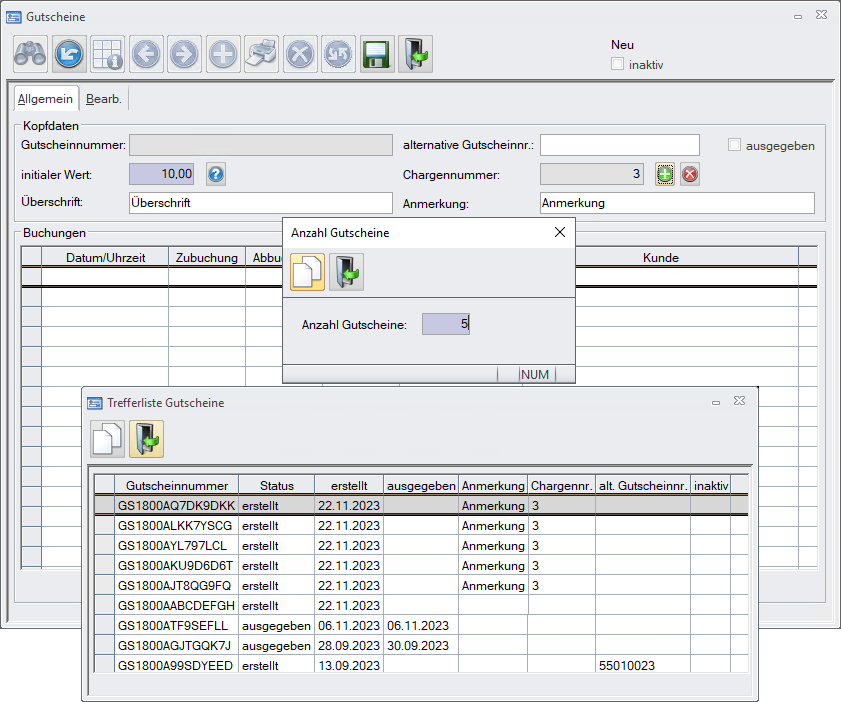Image resolution: width=841 pixels, height=702 pixels.
Task: Save using the green floppy disk icon
Action: coord(376,54)
